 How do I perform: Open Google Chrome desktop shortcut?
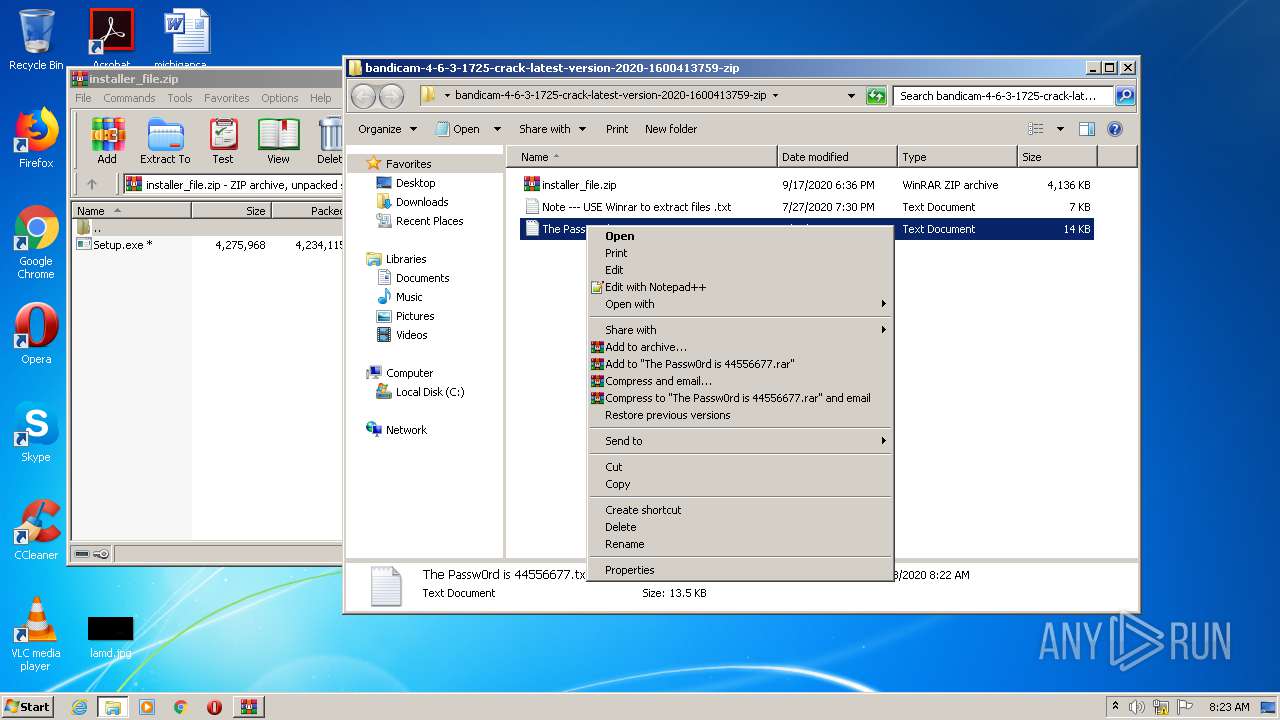pyautogui.click(x=36, y=243)
